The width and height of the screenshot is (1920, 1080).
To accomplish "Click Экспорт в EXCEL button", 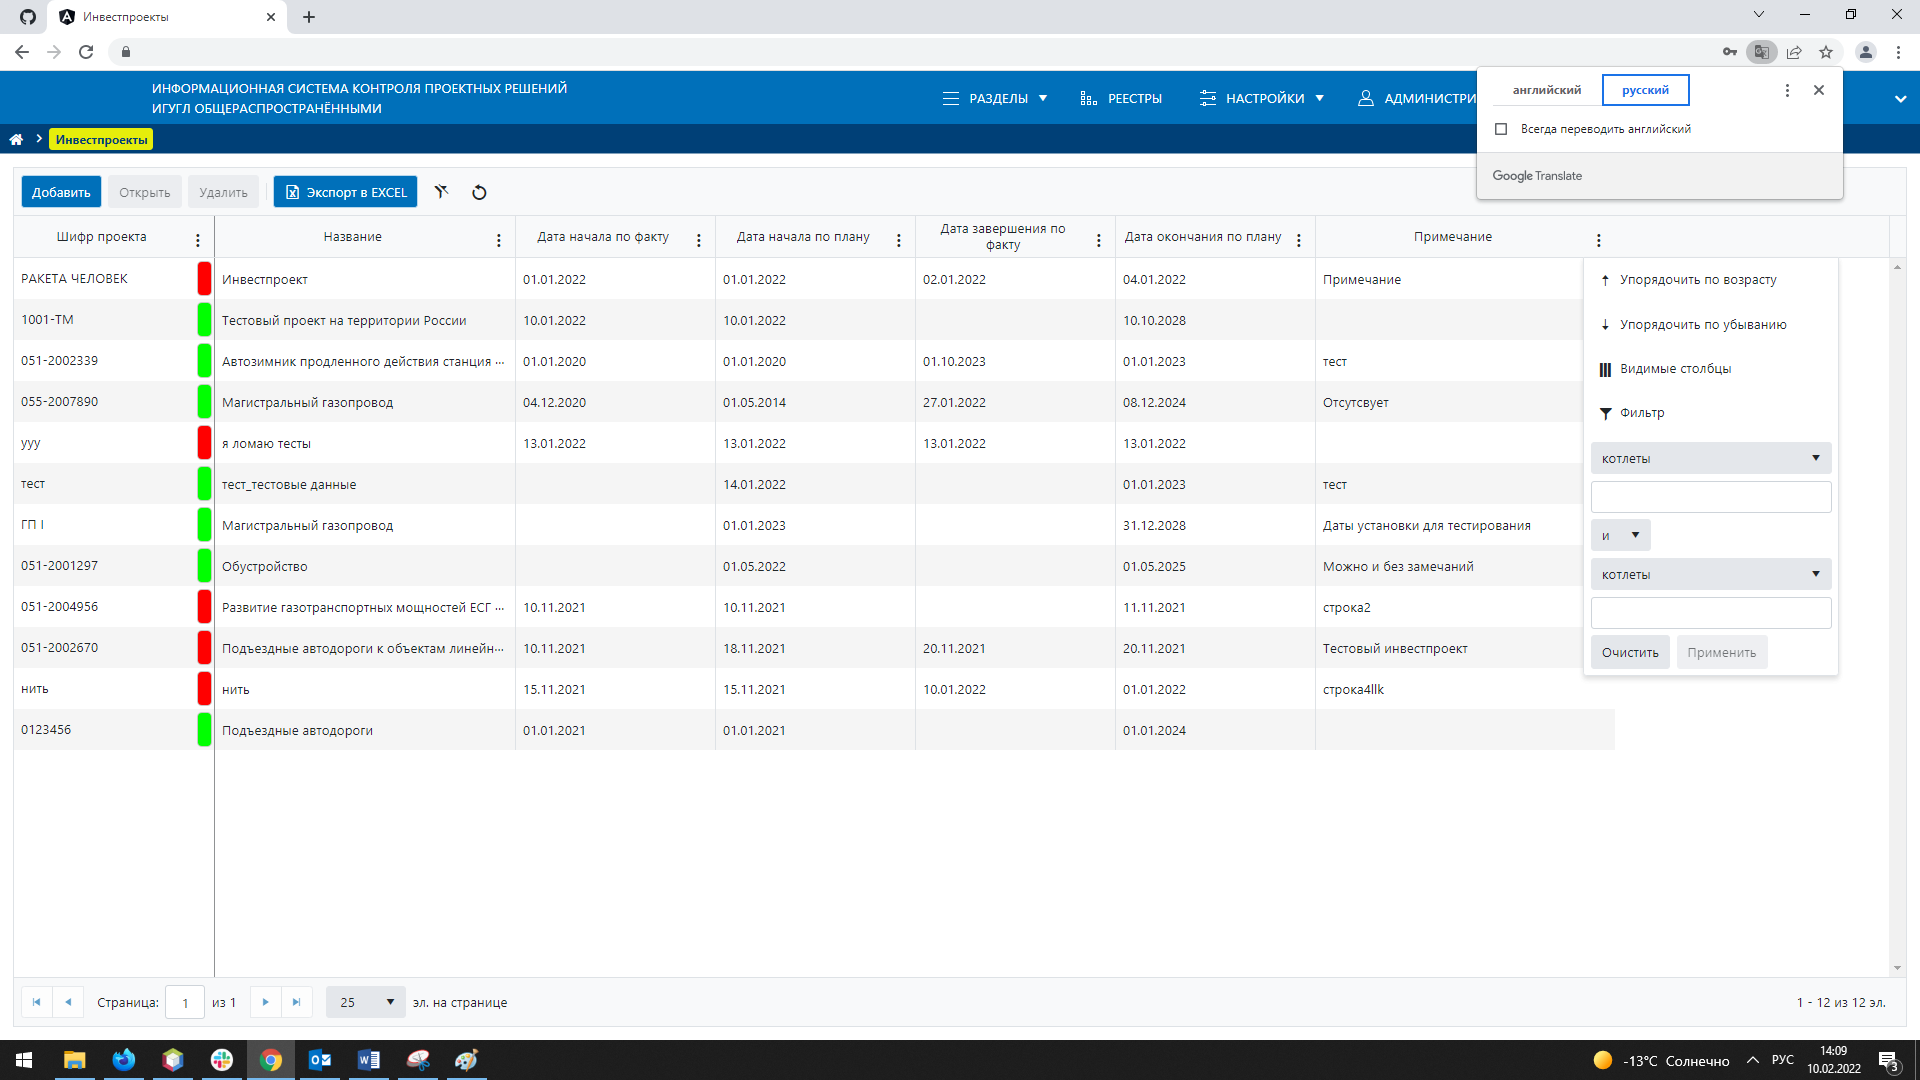I will [346, 192].
